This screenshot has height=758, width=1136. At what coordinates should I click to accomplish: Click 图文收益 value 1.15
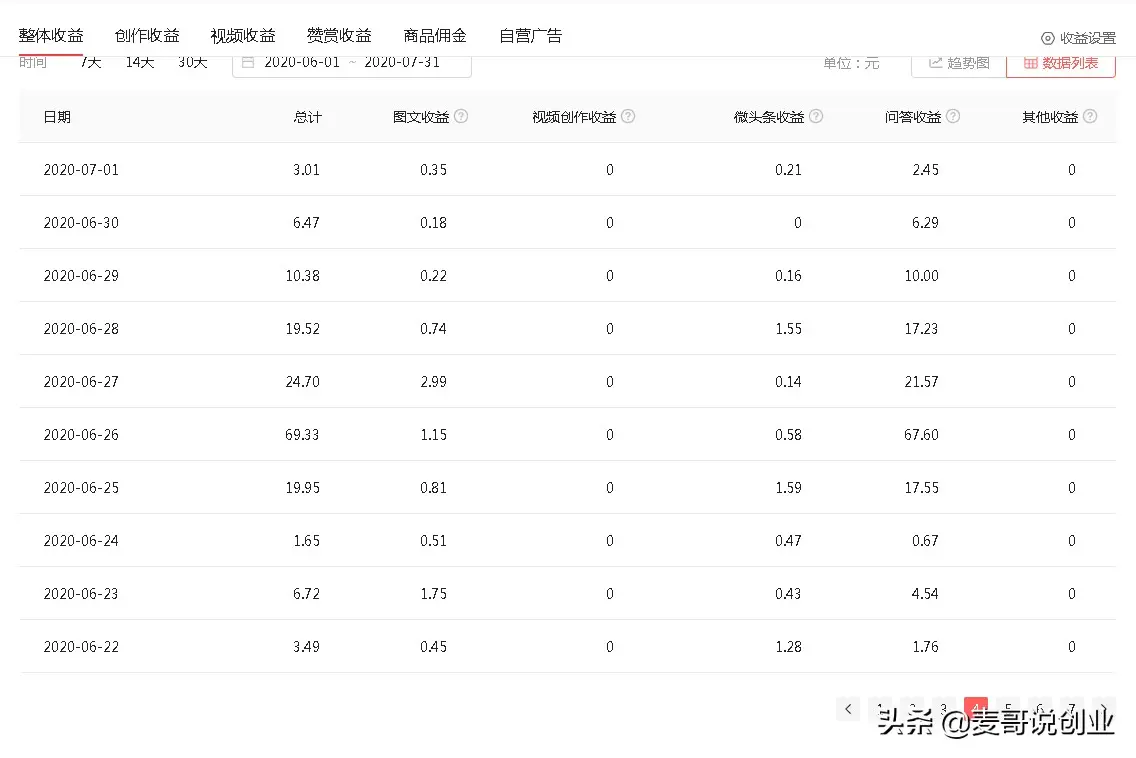click(433, 435)
